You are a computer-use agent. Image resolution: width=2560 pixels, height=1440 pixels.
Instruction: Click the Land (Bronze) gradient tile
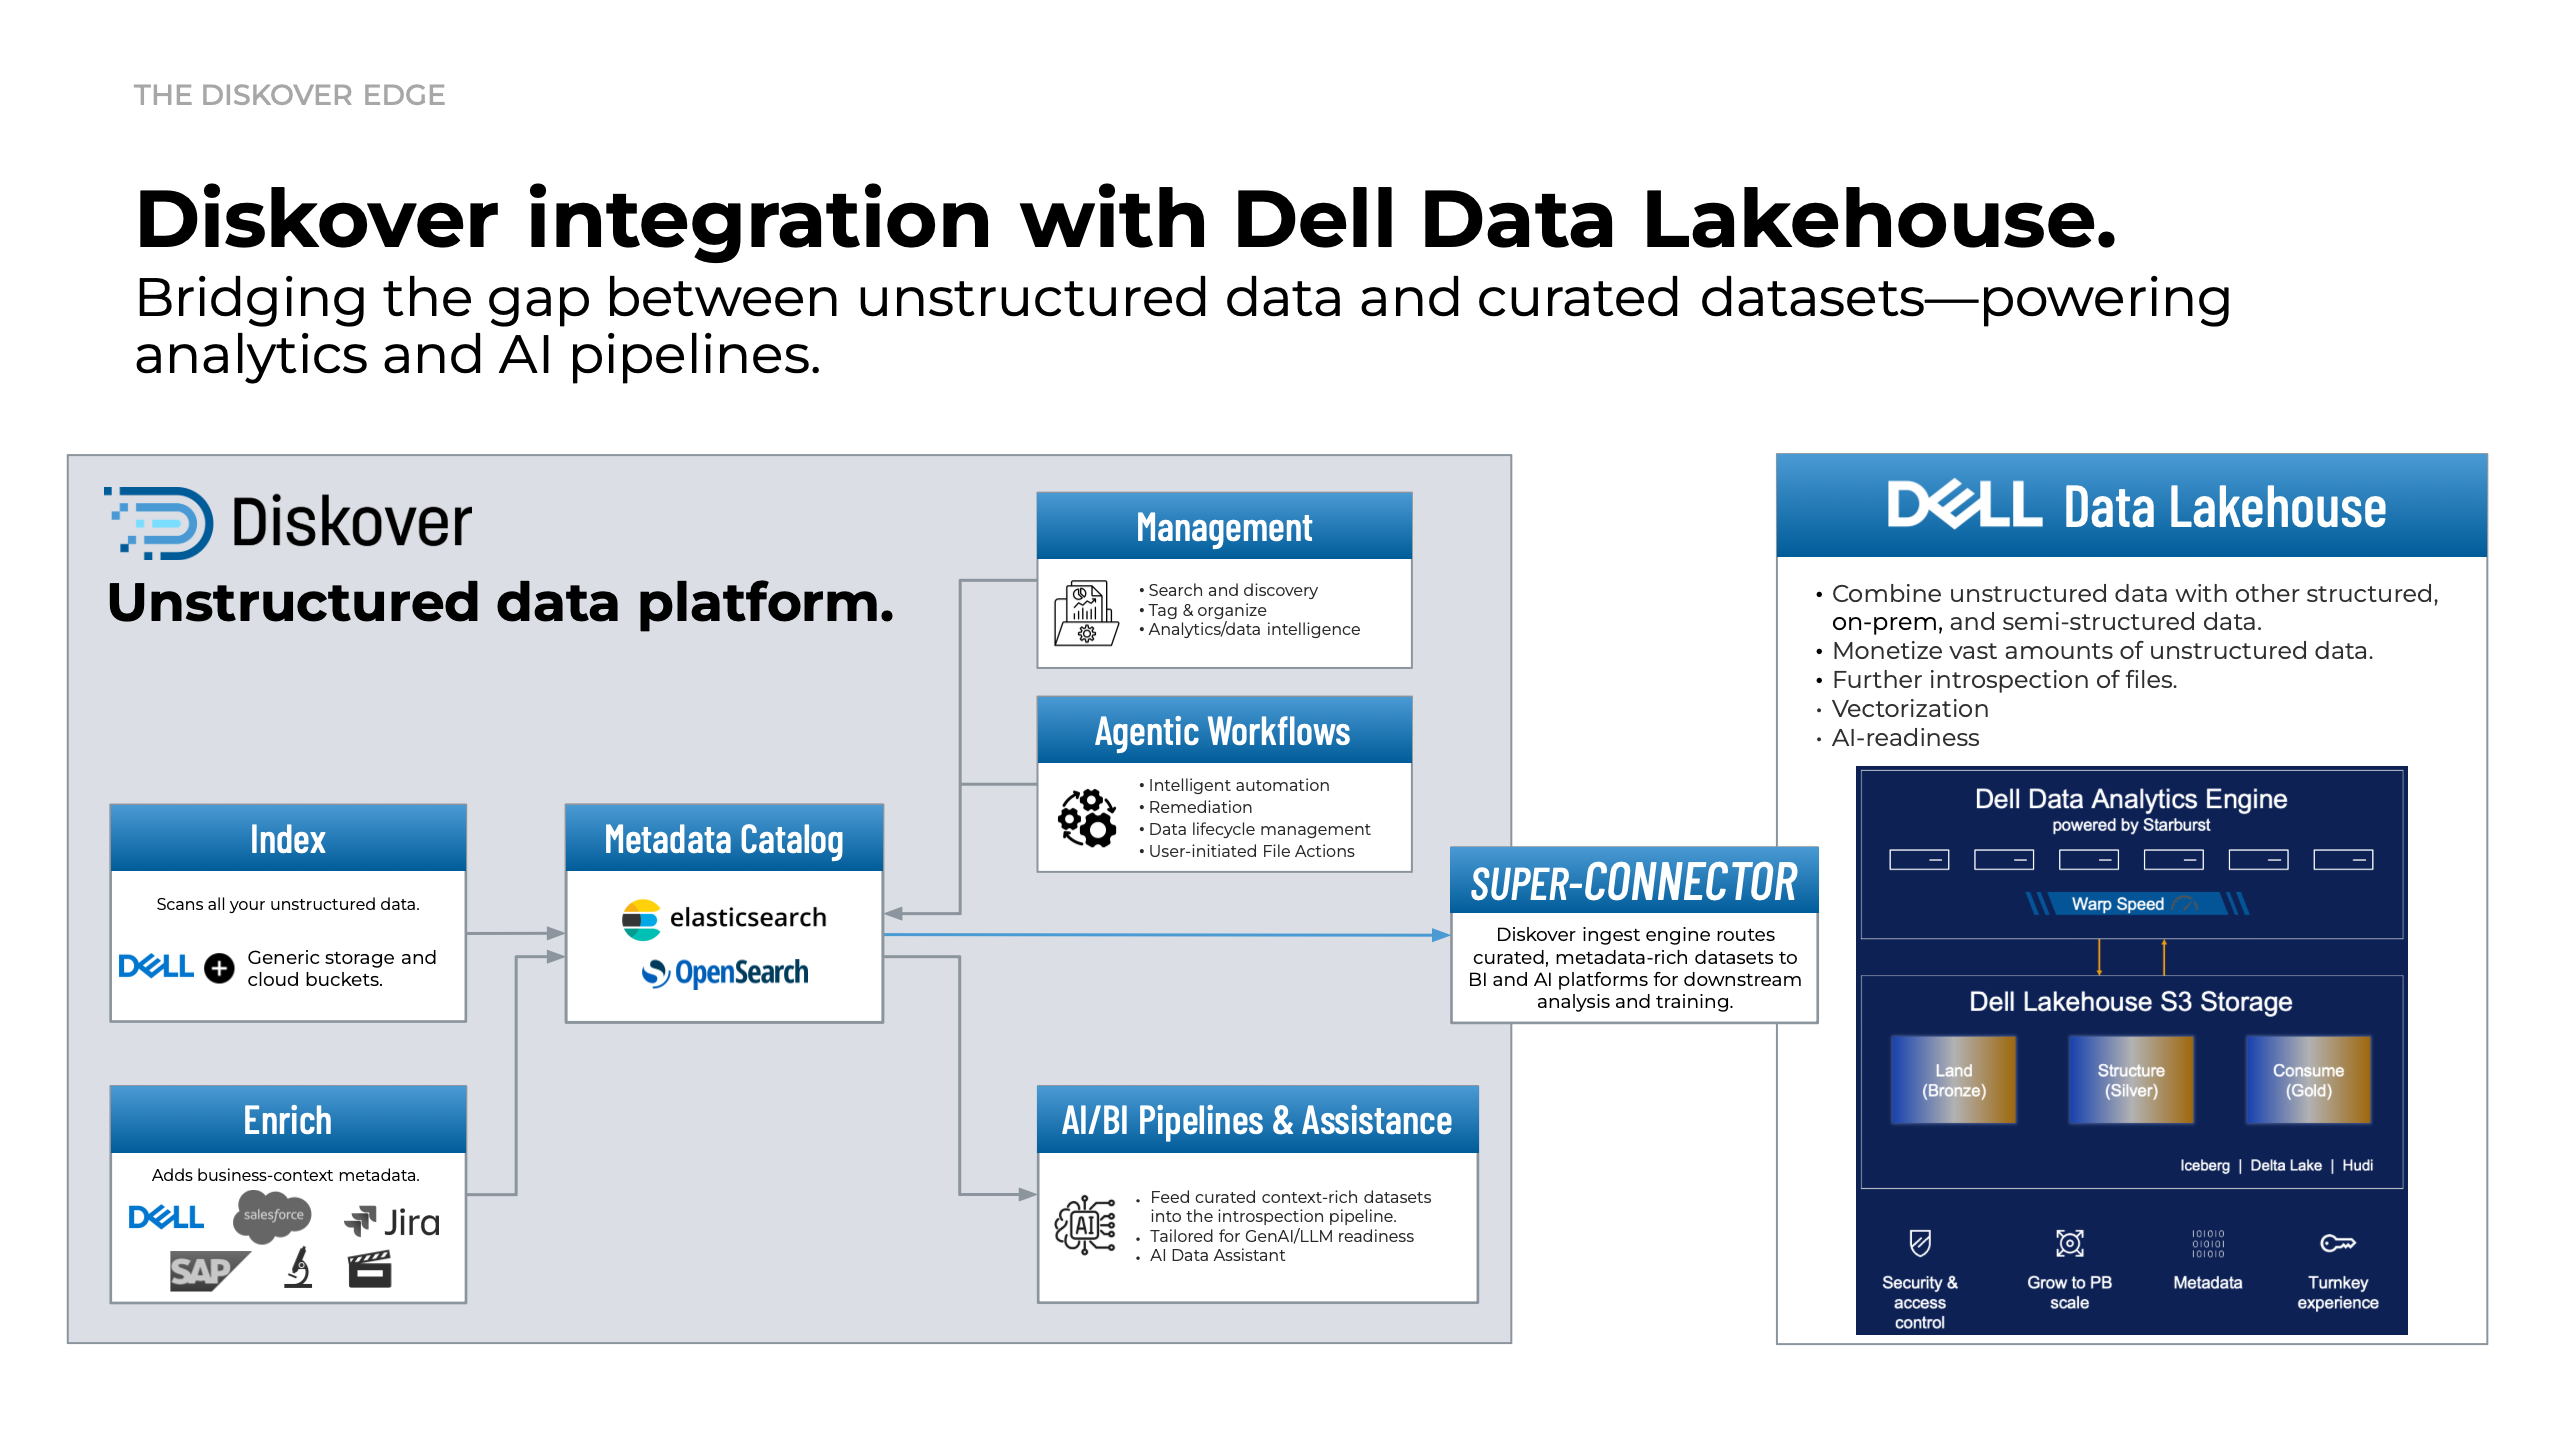coord(1953,1080)
